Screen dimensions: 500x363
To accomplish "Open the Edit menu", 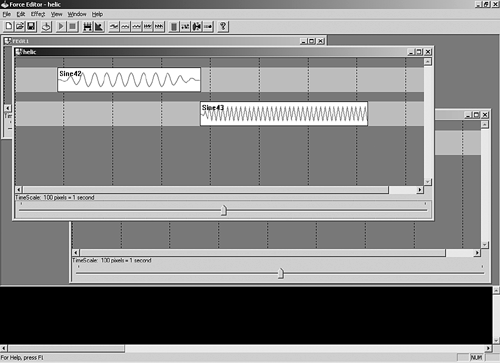I will 21,14.
